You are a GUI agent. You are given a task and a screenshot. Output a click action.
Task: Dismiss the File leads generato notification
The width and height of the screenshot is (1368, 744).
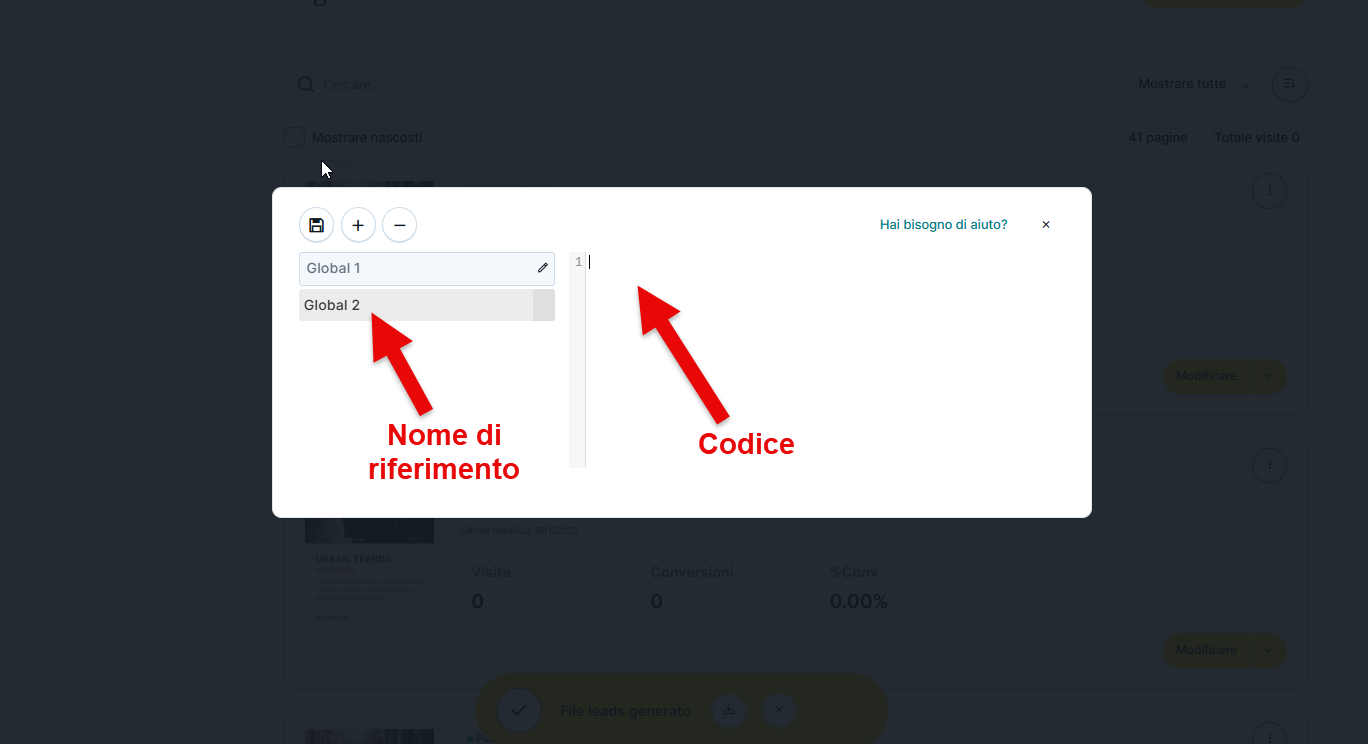click(x=779, y=711)
